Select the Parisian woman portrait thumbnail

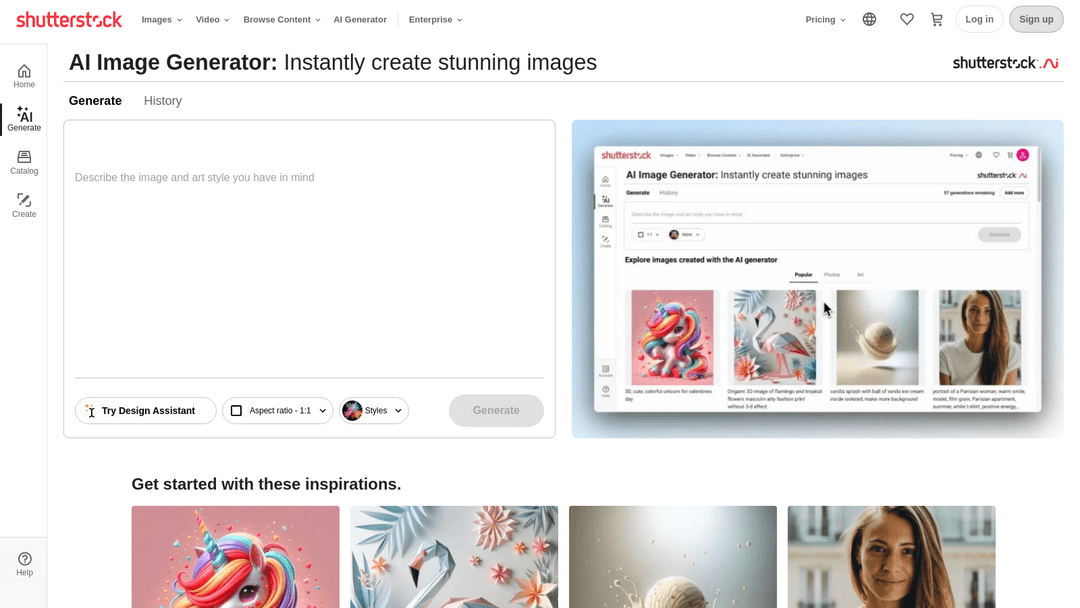[x=891, y=556]
